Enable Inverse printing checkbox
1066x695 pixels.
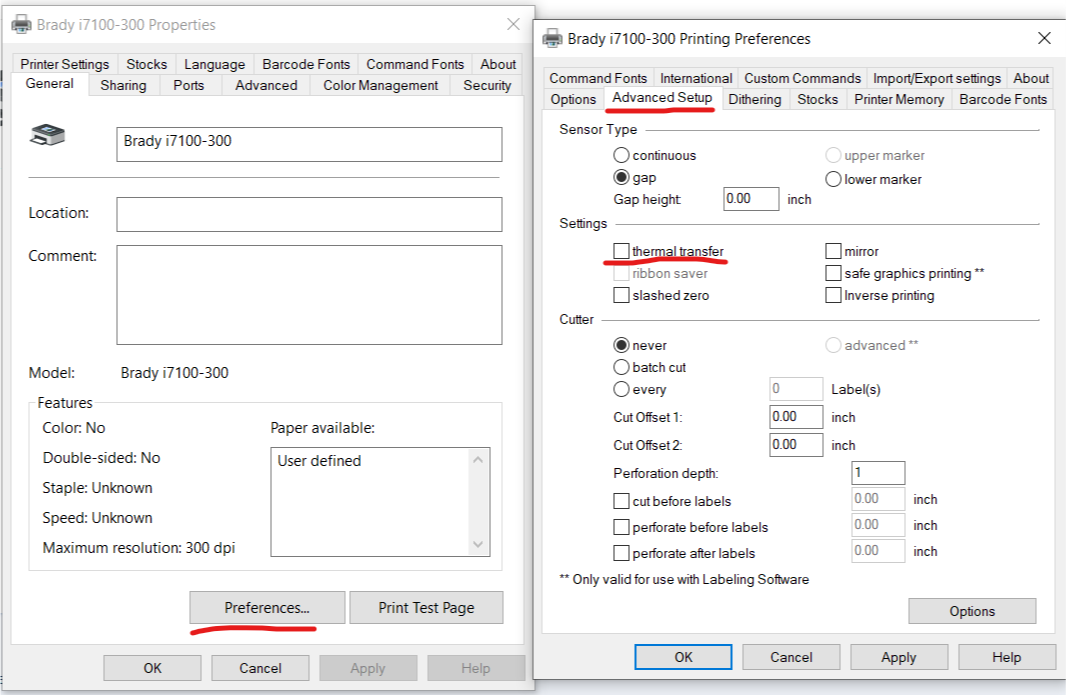point(833,295)
